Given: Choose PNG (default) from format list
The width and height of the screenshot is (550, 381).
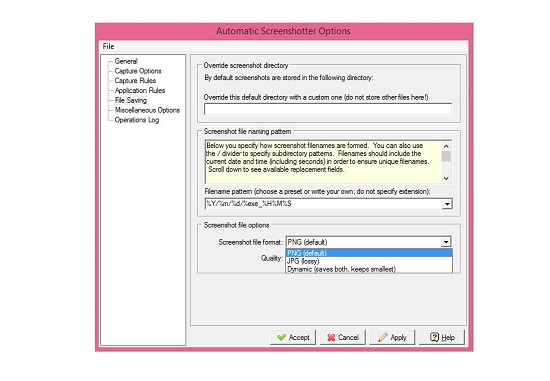Looking at the screenshot, I should 369,253.
